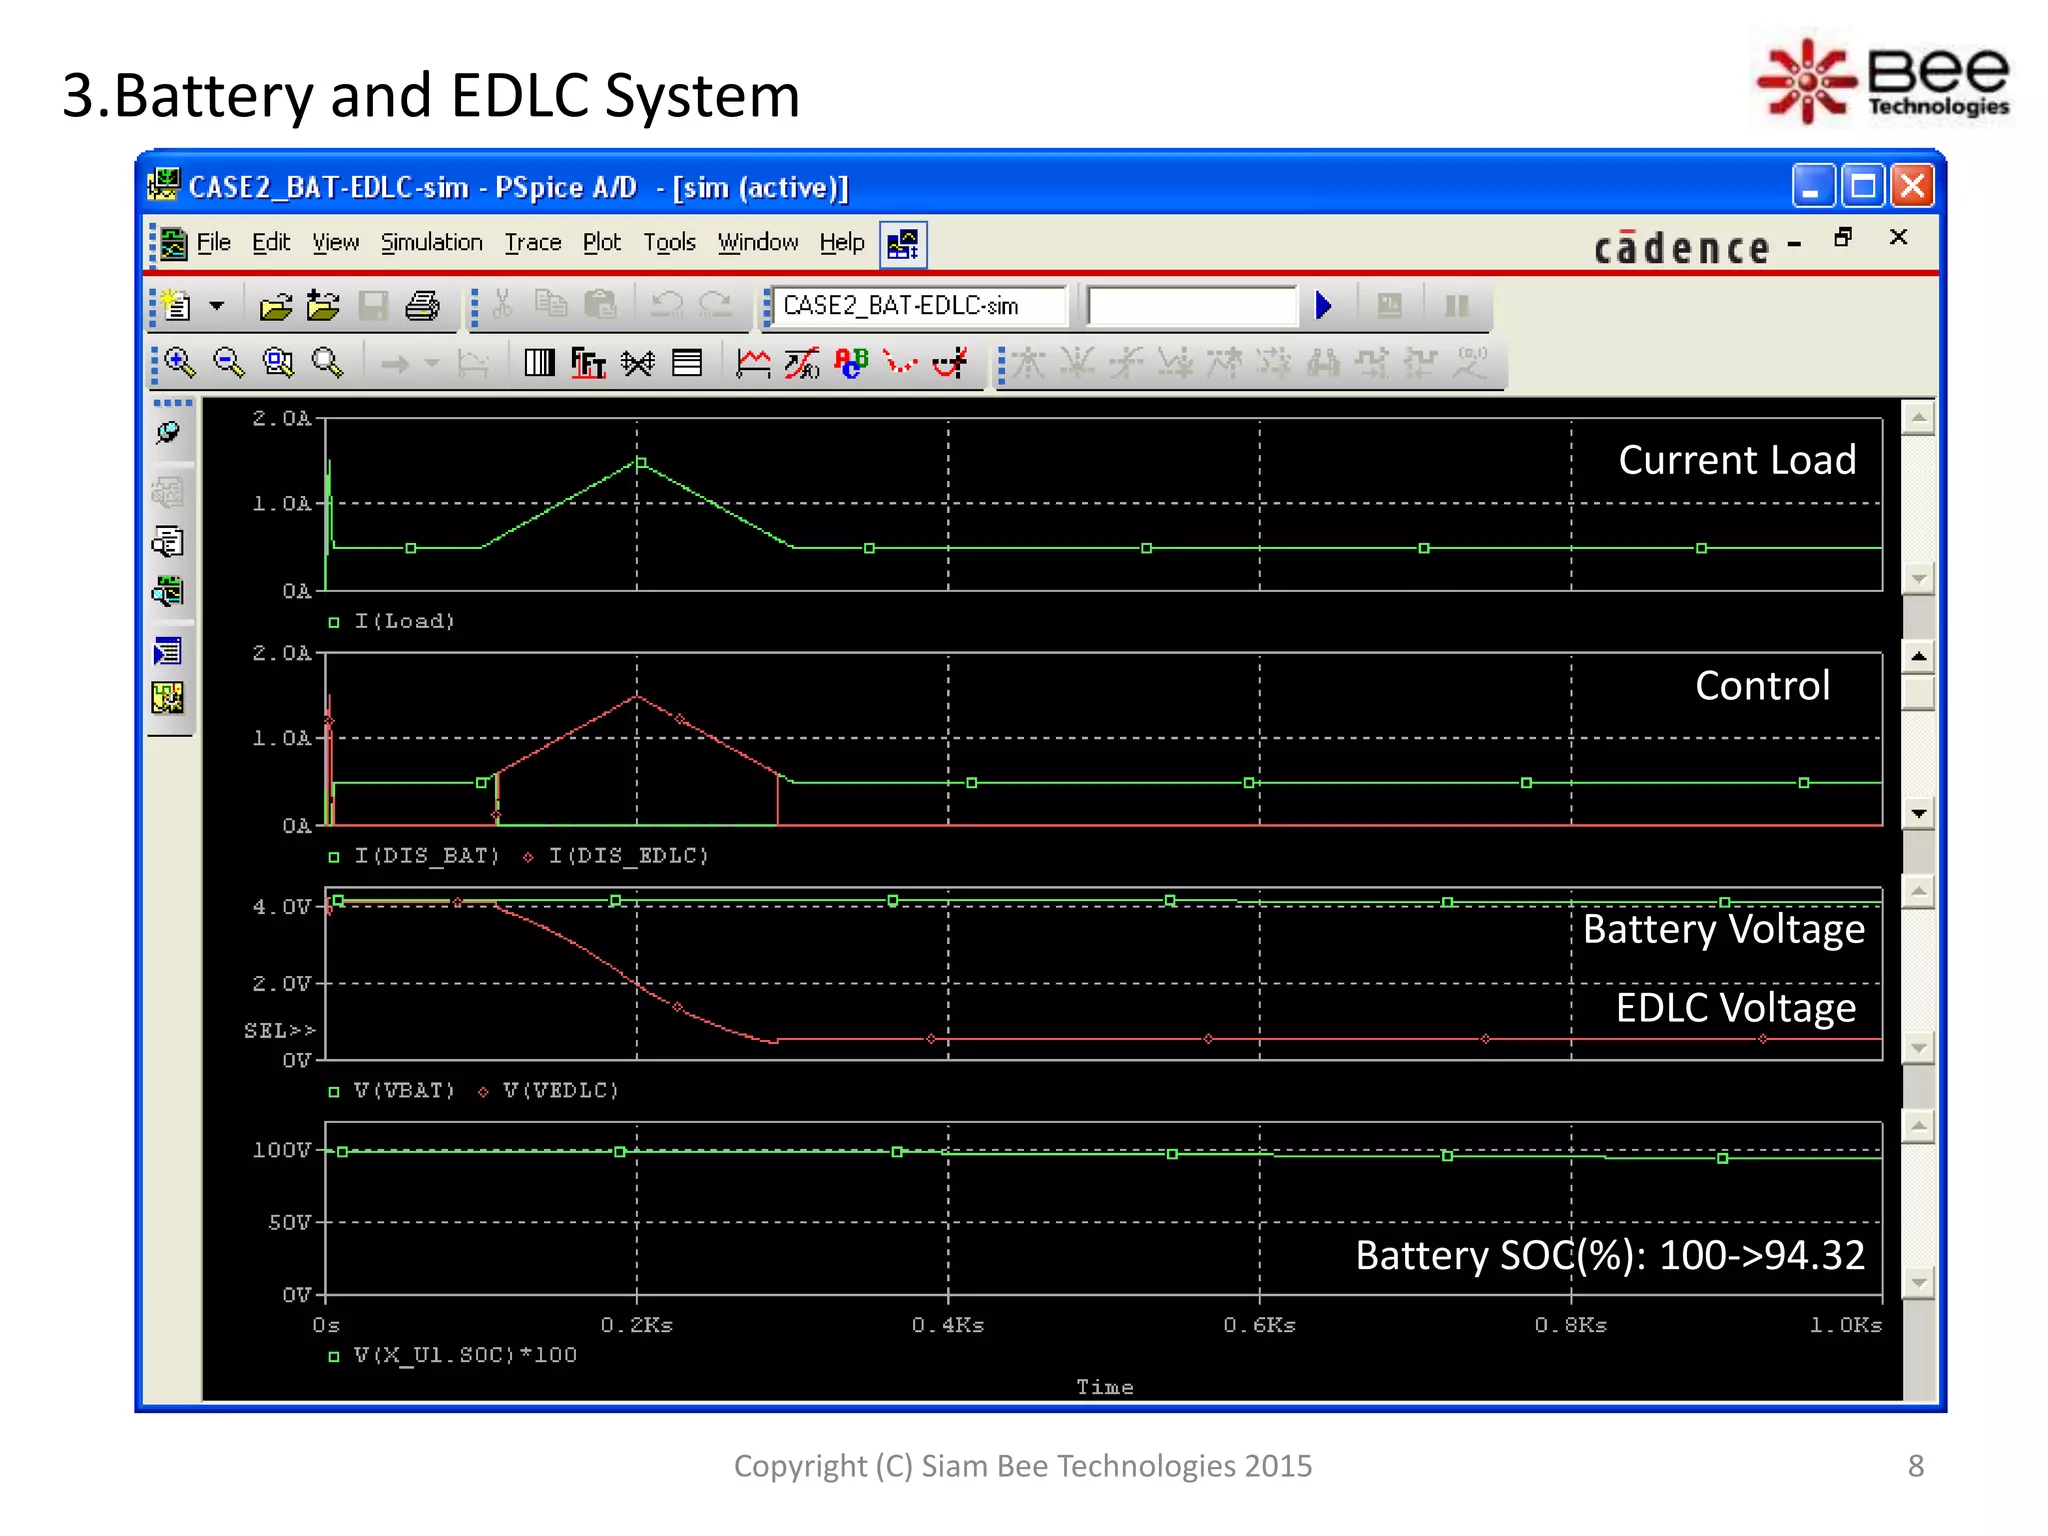Open the Simulation menu
The height and width of the screenshot is (1536, 2048).
tap(431, 243)
